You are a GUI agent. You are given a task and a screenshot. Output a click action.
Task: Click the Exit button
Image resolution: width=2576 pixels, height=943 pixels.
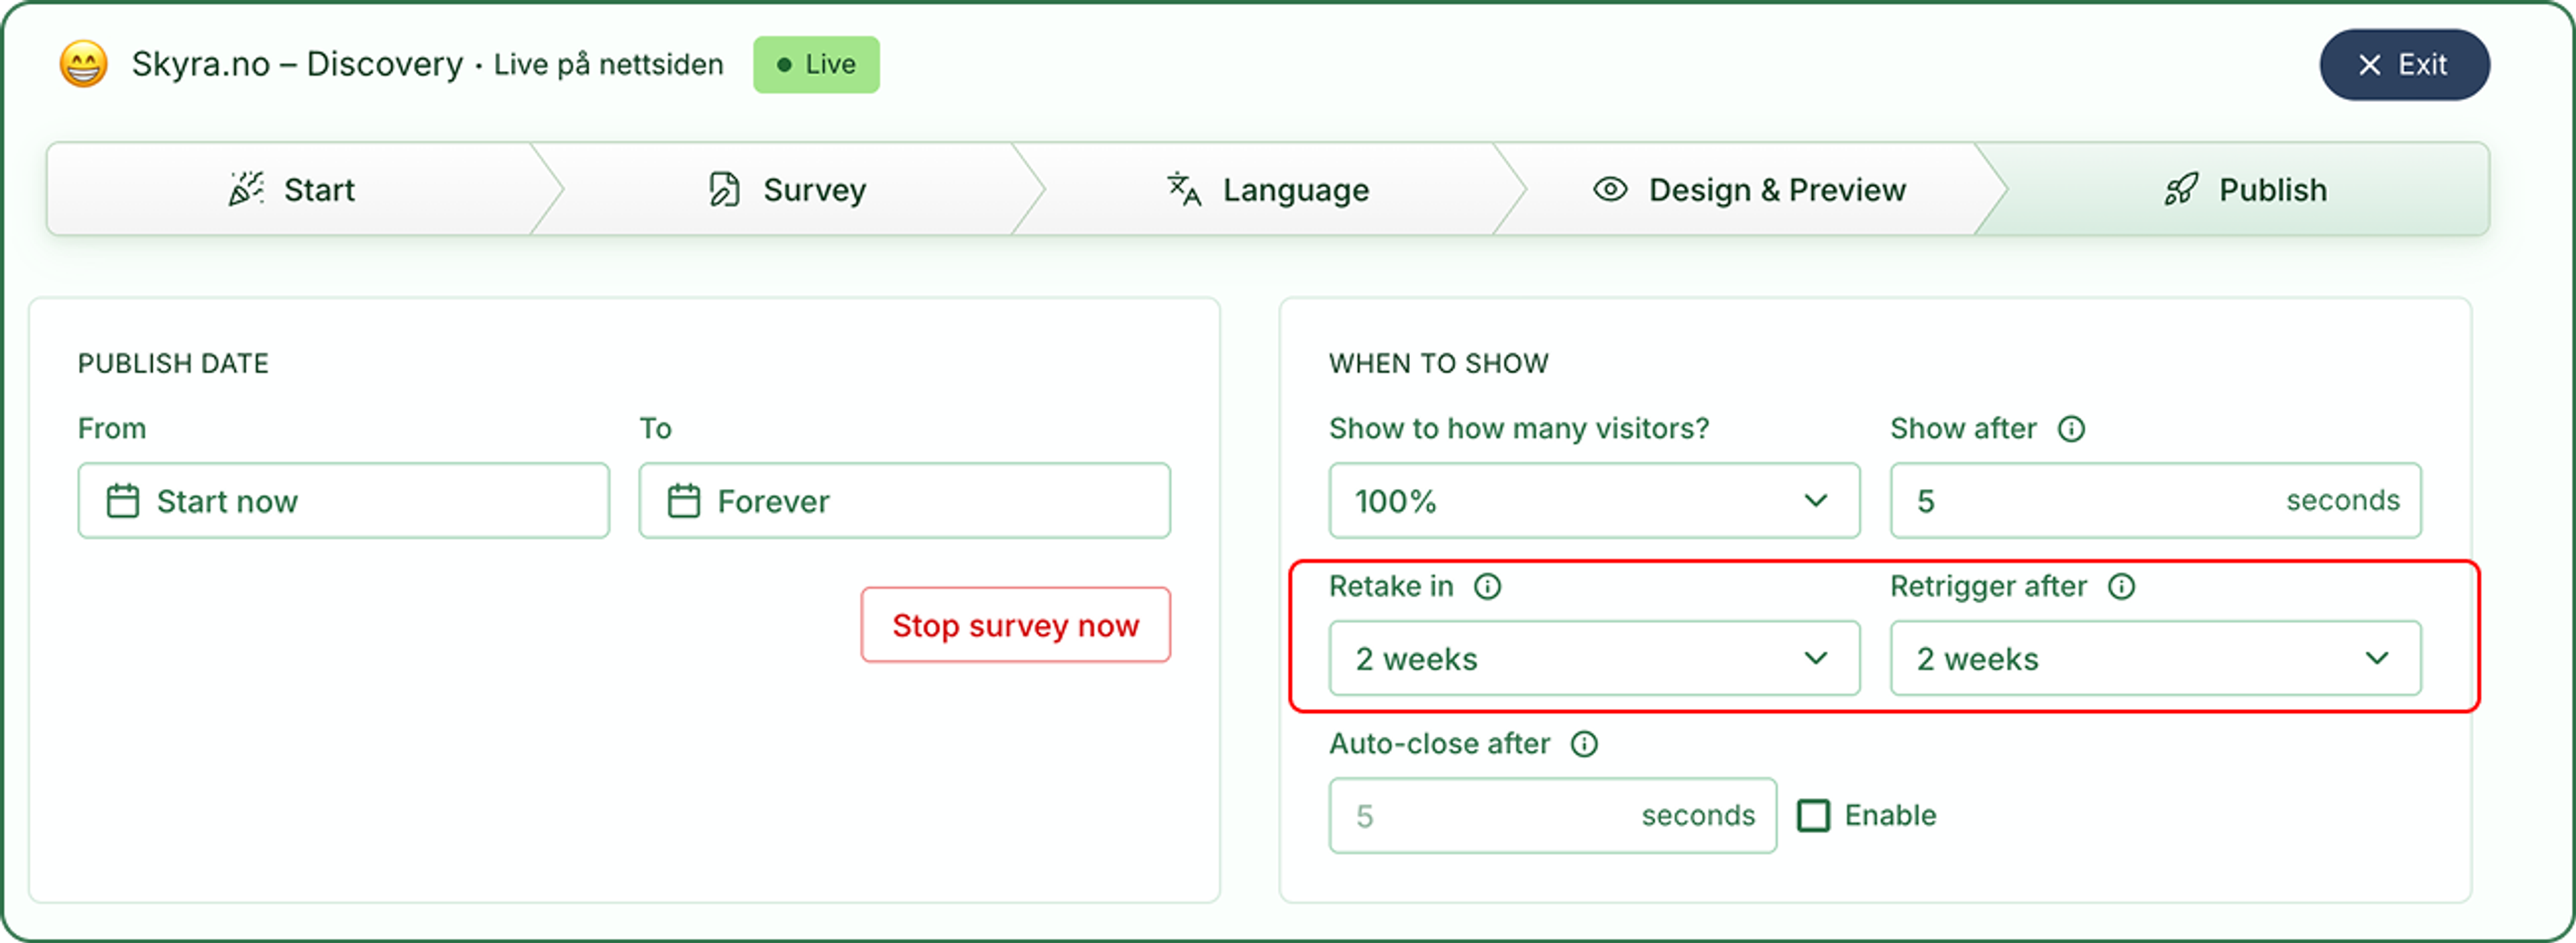click(2404, 65)
